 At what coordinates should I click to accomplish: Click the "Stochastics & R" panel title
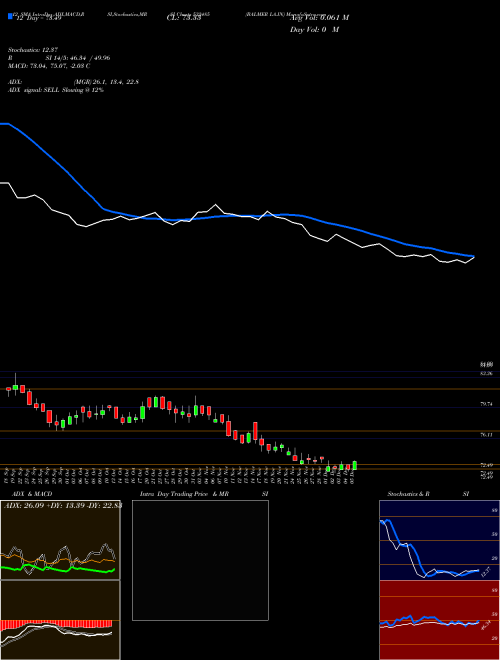coord(408,494)
